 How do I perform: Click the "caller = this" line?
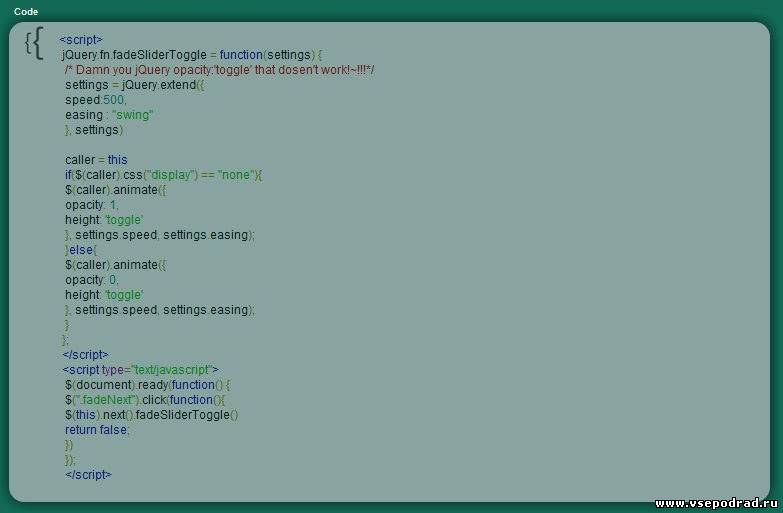click(96, 159)
